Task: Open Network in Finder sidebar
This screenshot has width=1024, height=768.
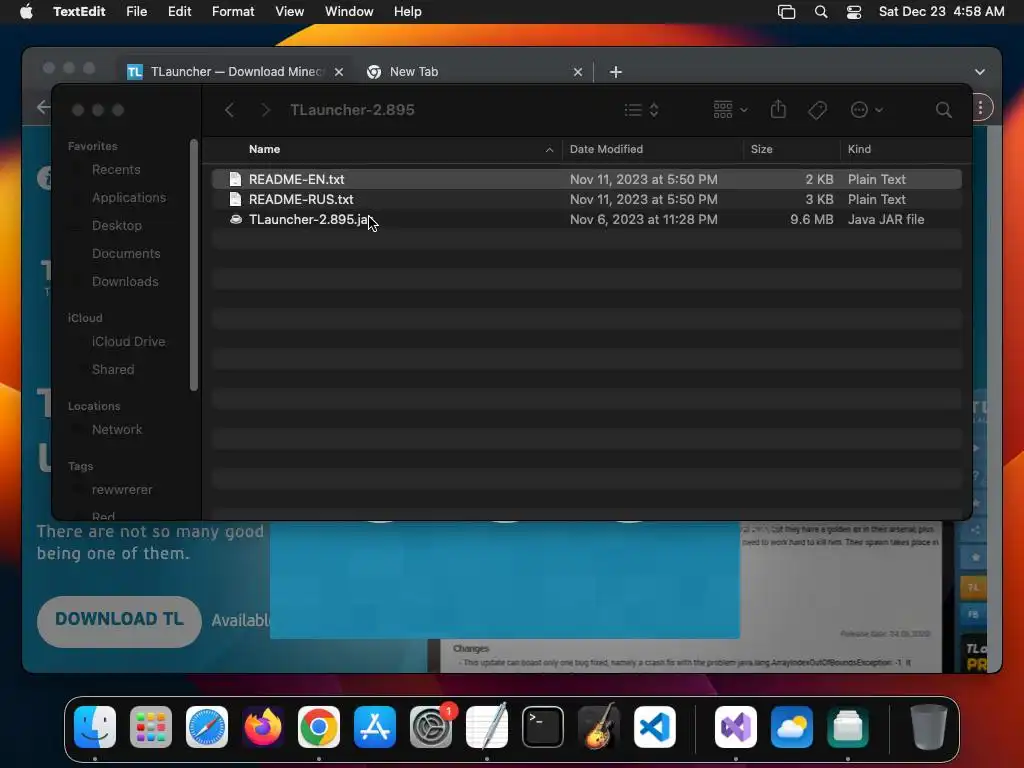Action: [117, 430]
